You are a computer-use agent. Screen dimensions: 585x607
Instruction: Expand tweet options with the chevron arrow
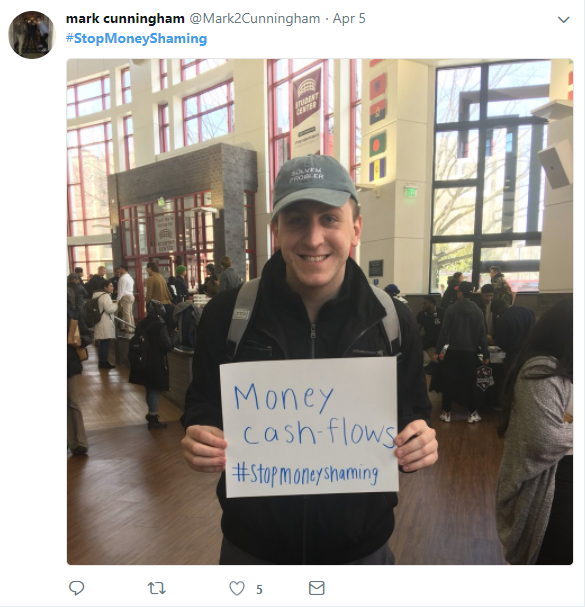point(563,19)
